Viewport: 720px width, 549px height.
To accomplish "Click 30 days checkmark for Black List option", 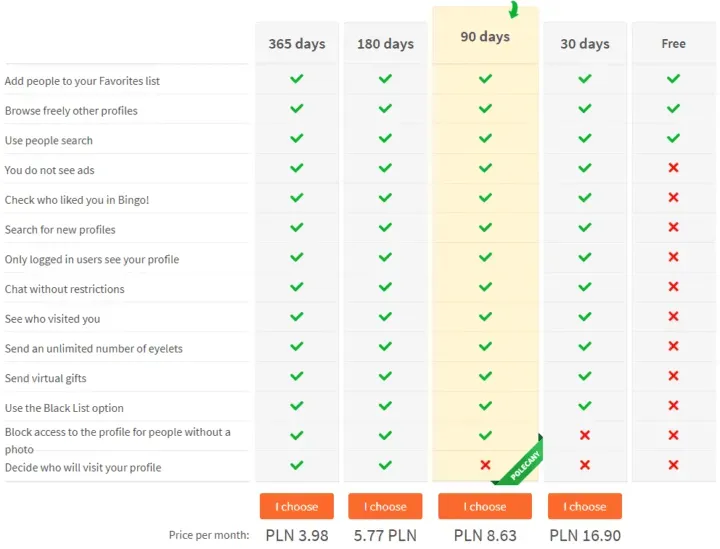I will pyautogui.click(x=585, y=406).
